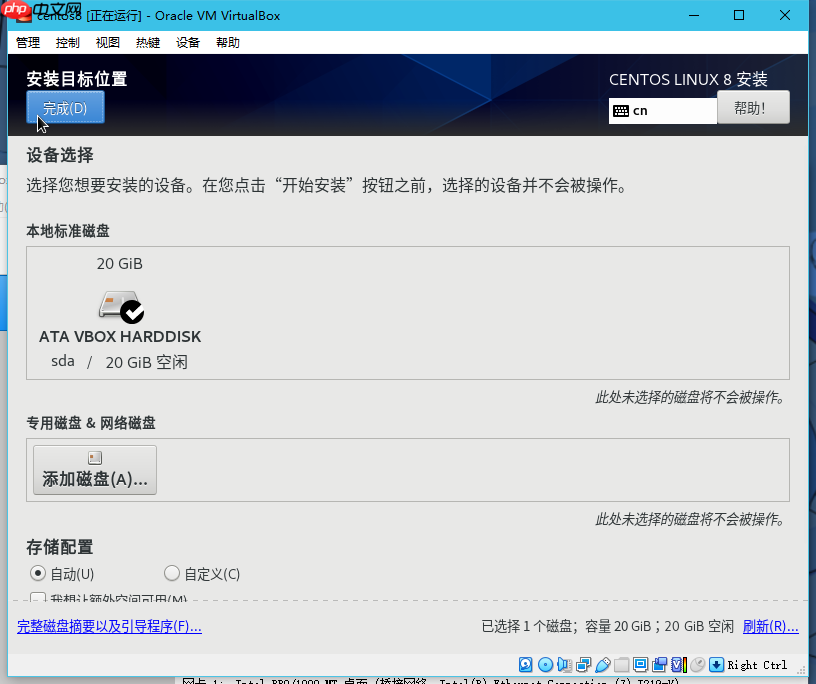Click the 添加磁盘 button
This screenshot has width=816, height=684.
point(94,470)
